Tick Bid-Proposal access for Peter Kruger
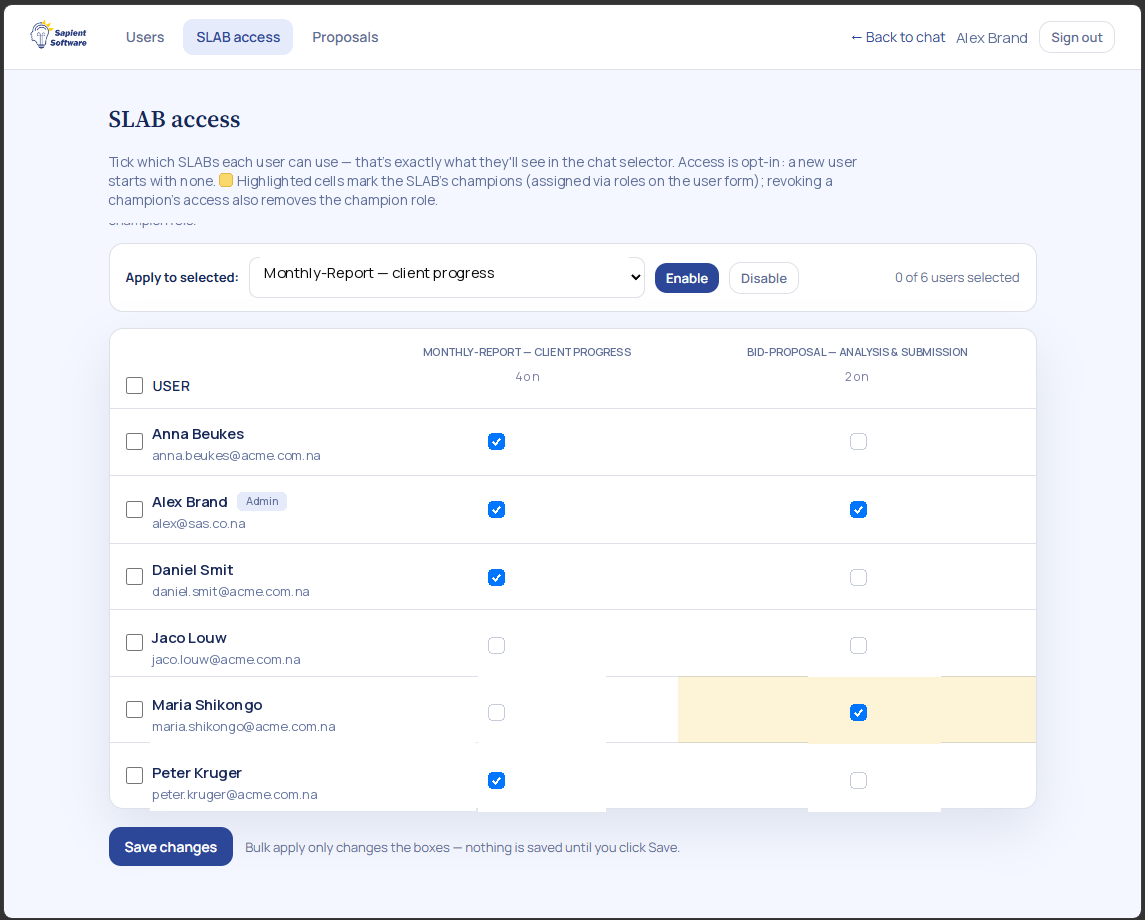Viewport: 1145px width, 920px height. pos(859,781)
